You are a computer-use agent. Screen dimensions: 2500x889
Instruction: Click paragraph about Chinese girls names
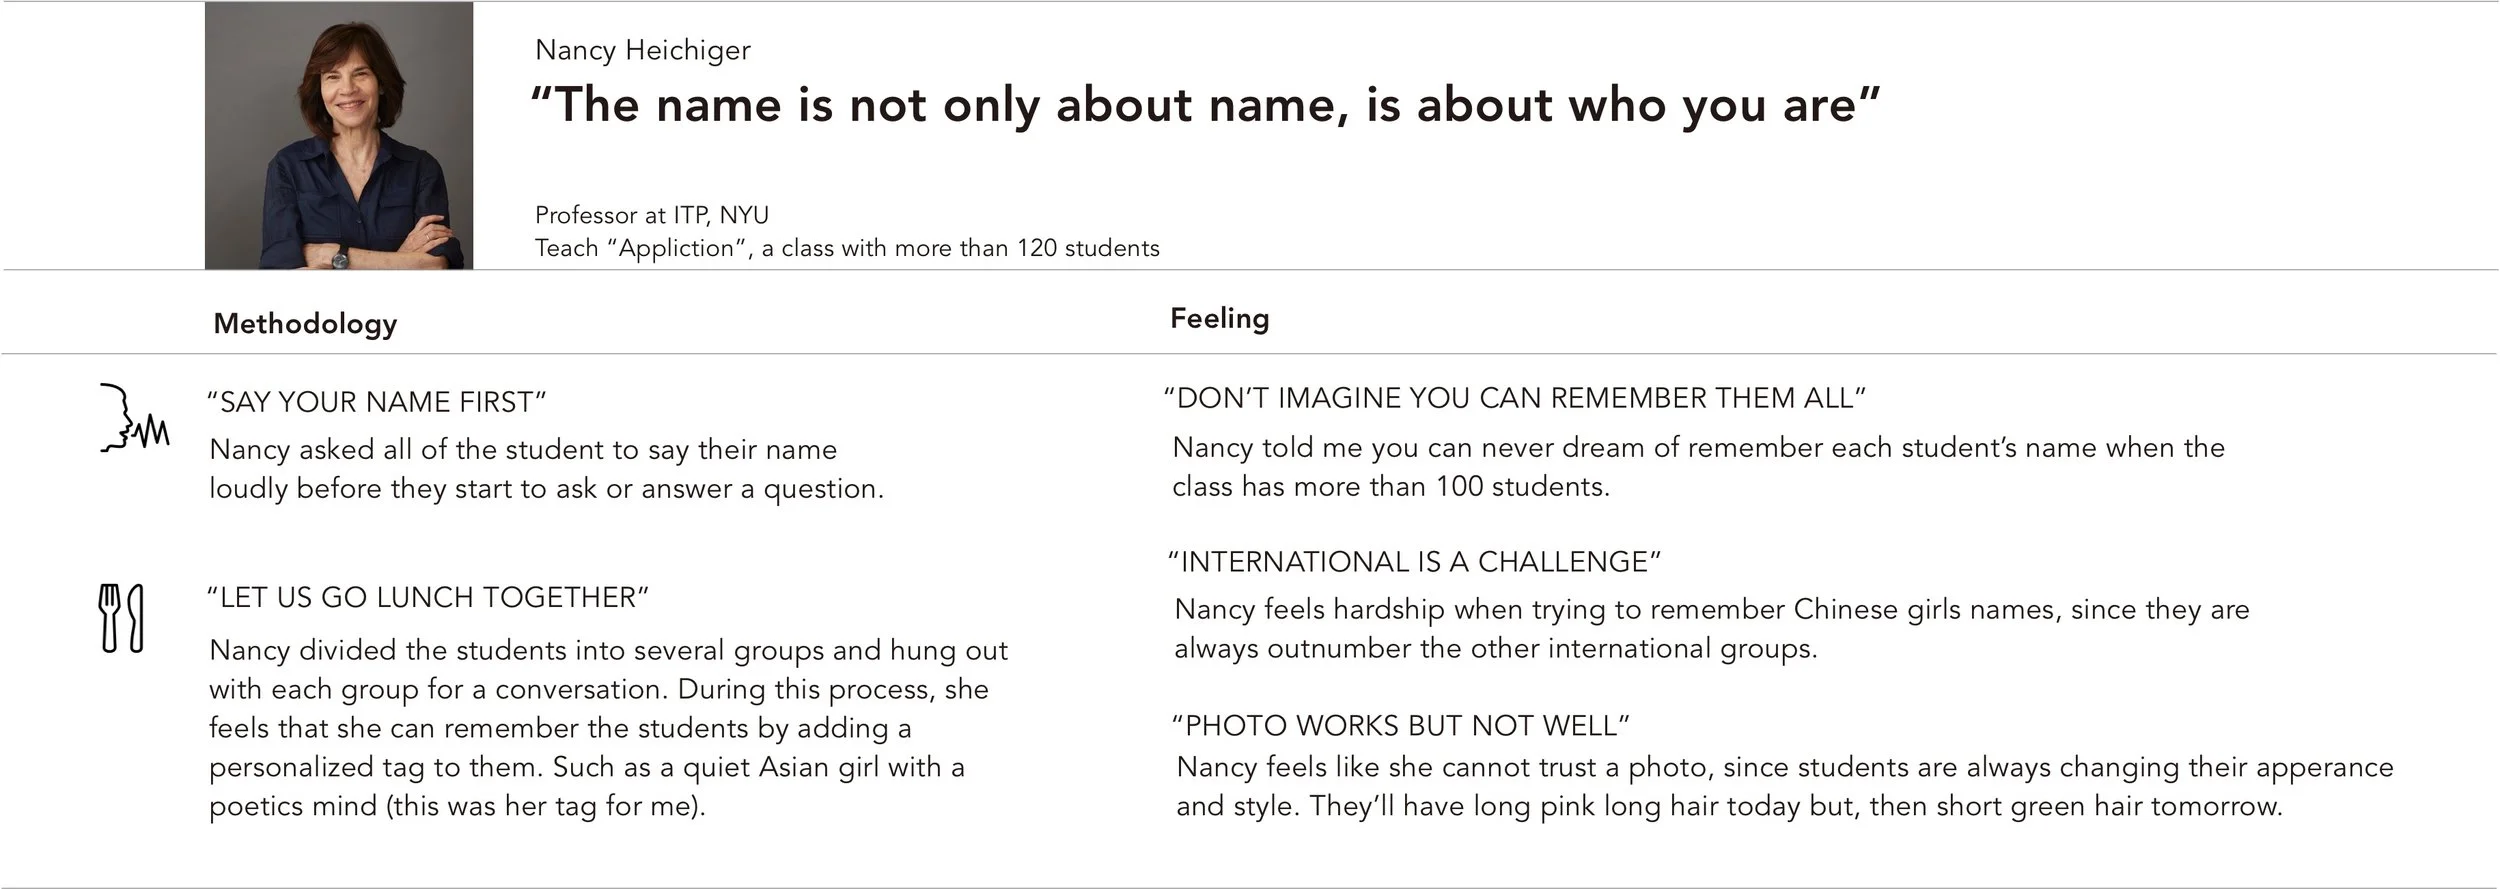[1711, 629]
